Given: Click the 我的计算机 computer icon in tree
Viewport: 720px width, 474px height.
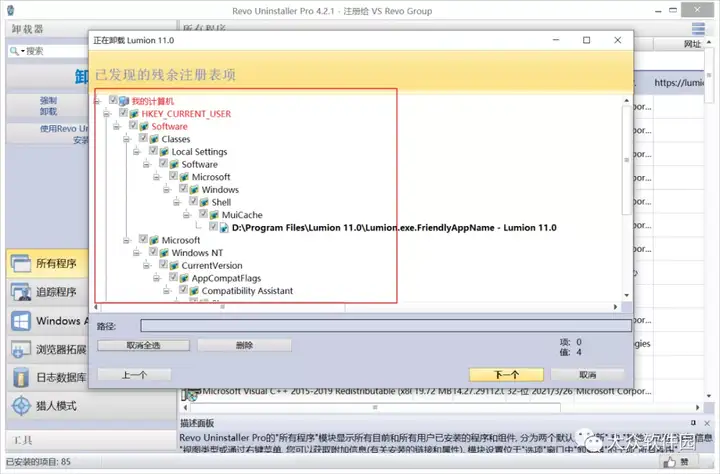Looking at the screenshot, I should click(x=124, y=101).
